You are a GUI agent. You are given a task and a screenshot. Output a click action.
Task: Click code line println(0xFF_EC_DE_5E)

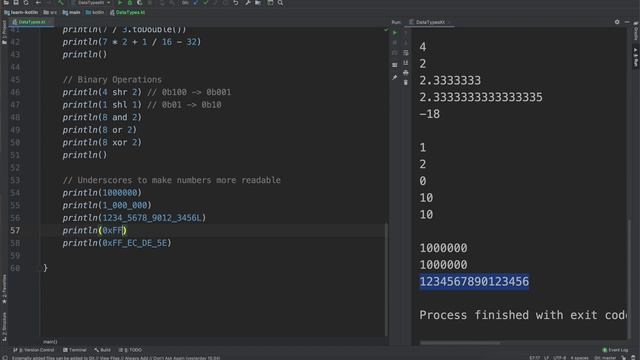[117, 243]
